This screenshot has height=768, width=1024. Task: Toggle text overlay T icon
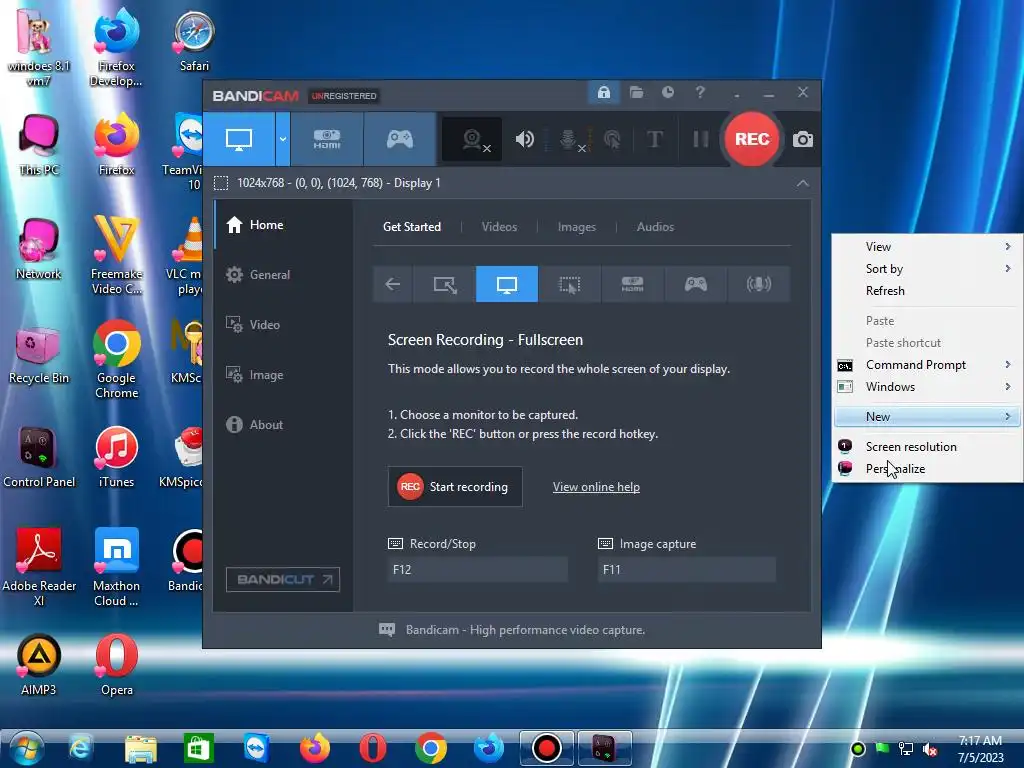(654, 139)
